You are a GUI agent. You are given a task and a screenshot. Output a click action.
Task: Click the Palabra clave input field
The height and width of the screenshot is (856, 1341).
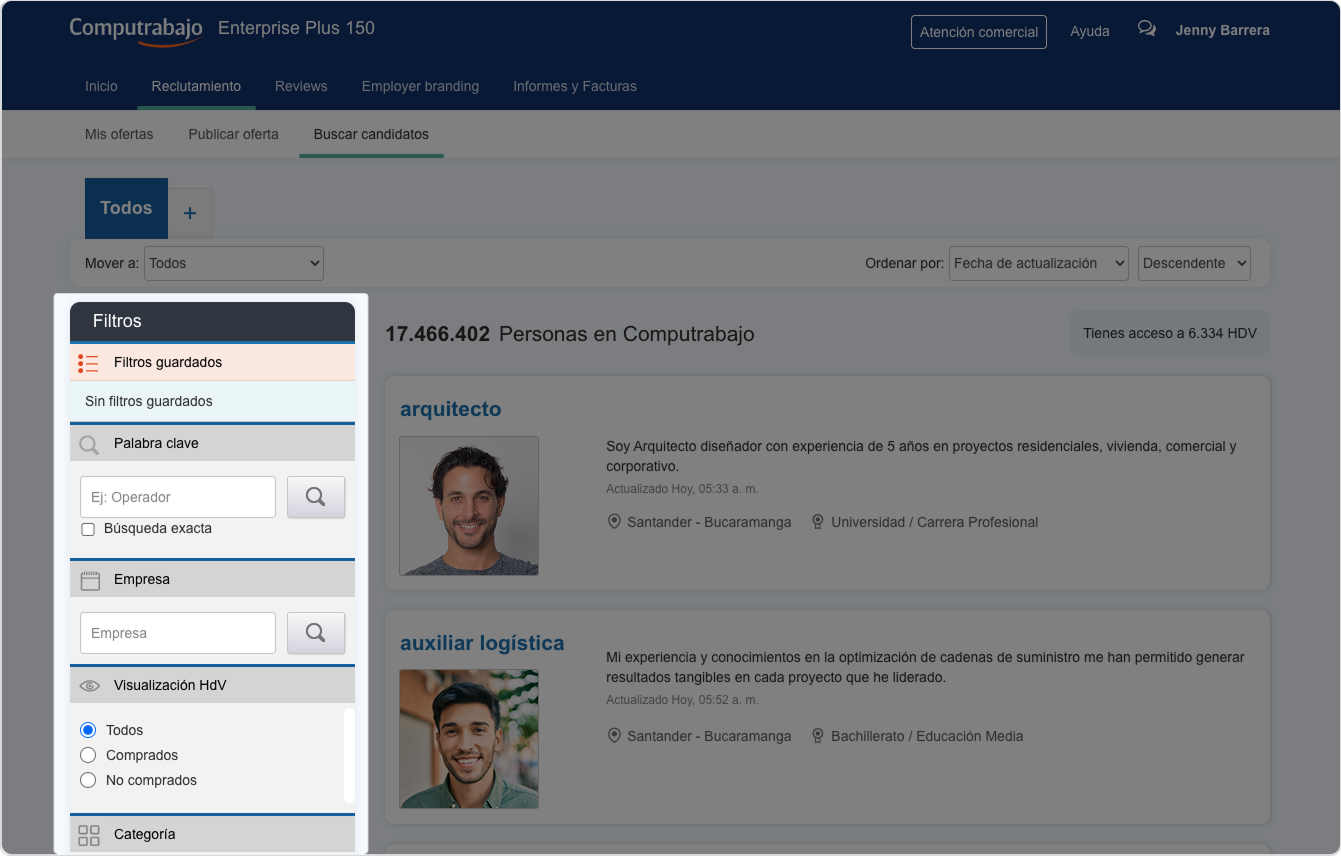(178, 497)
